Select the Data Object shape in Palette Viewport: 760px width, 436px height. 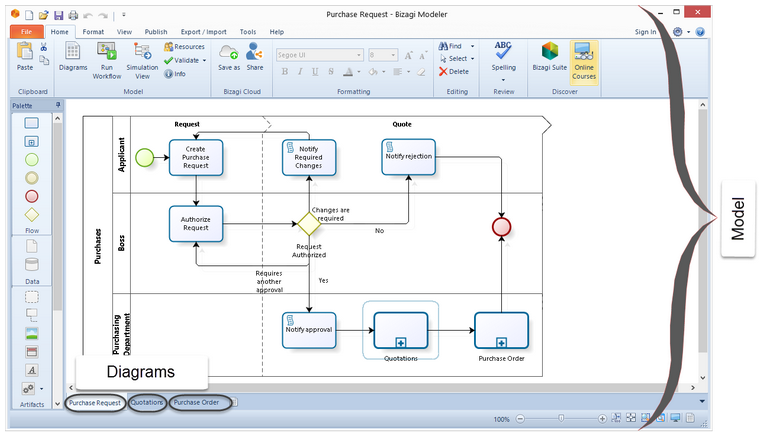tap(32, 246)
